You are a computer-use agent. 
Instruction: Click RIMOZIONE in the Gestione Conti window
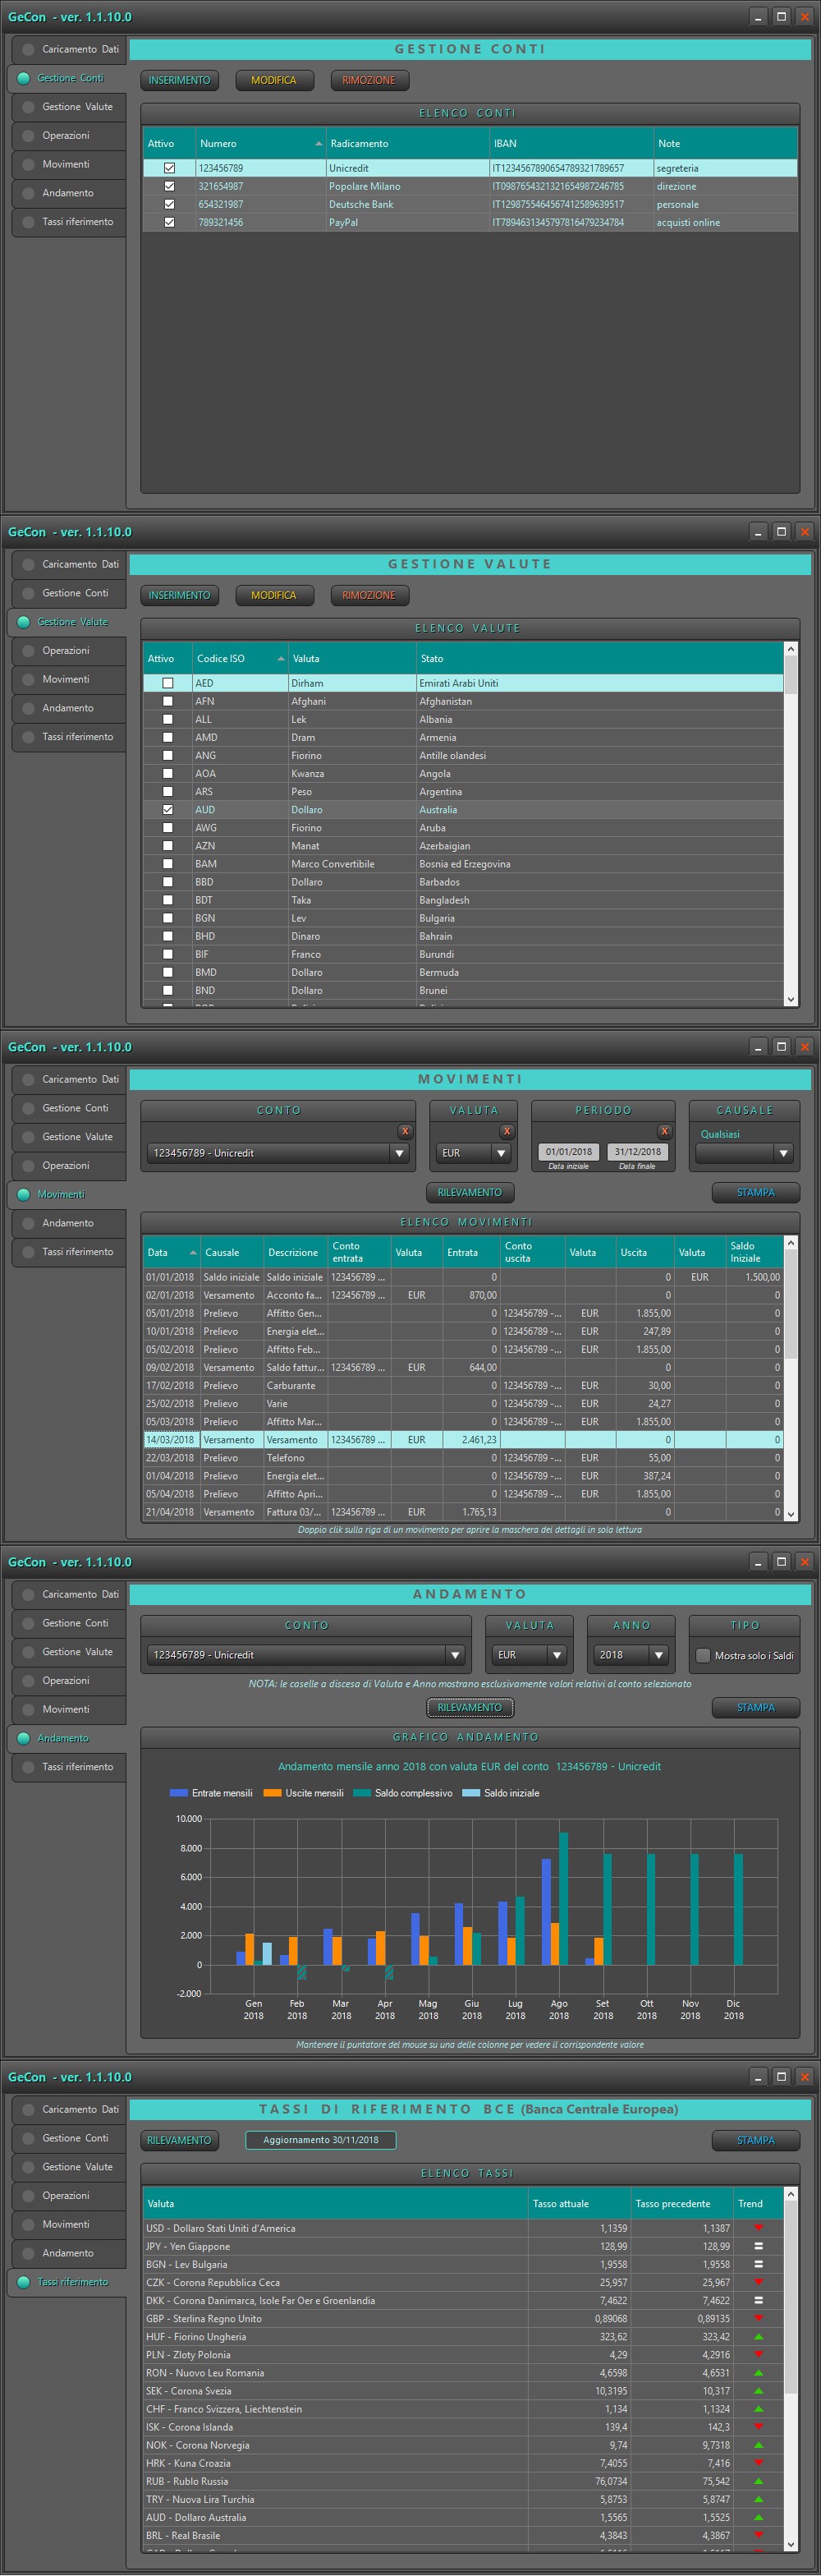[369, 80]
